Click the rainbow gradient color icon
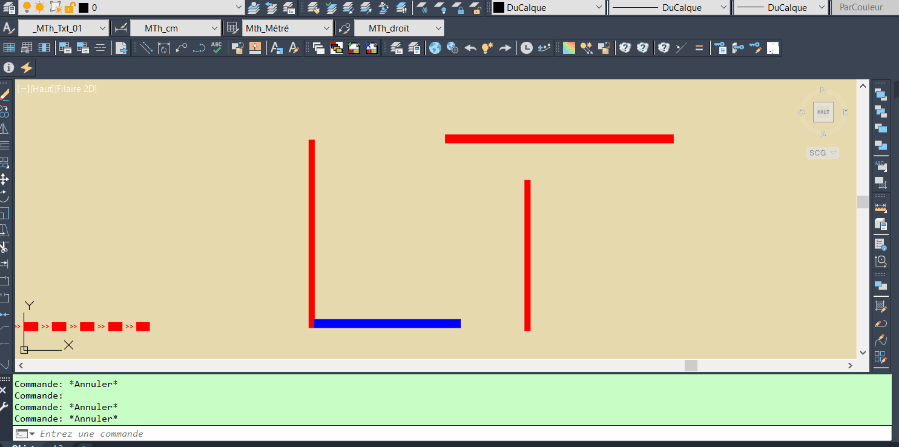Viewport: 899px width, 447px height. pyautogui.click(x=568, y=48)
